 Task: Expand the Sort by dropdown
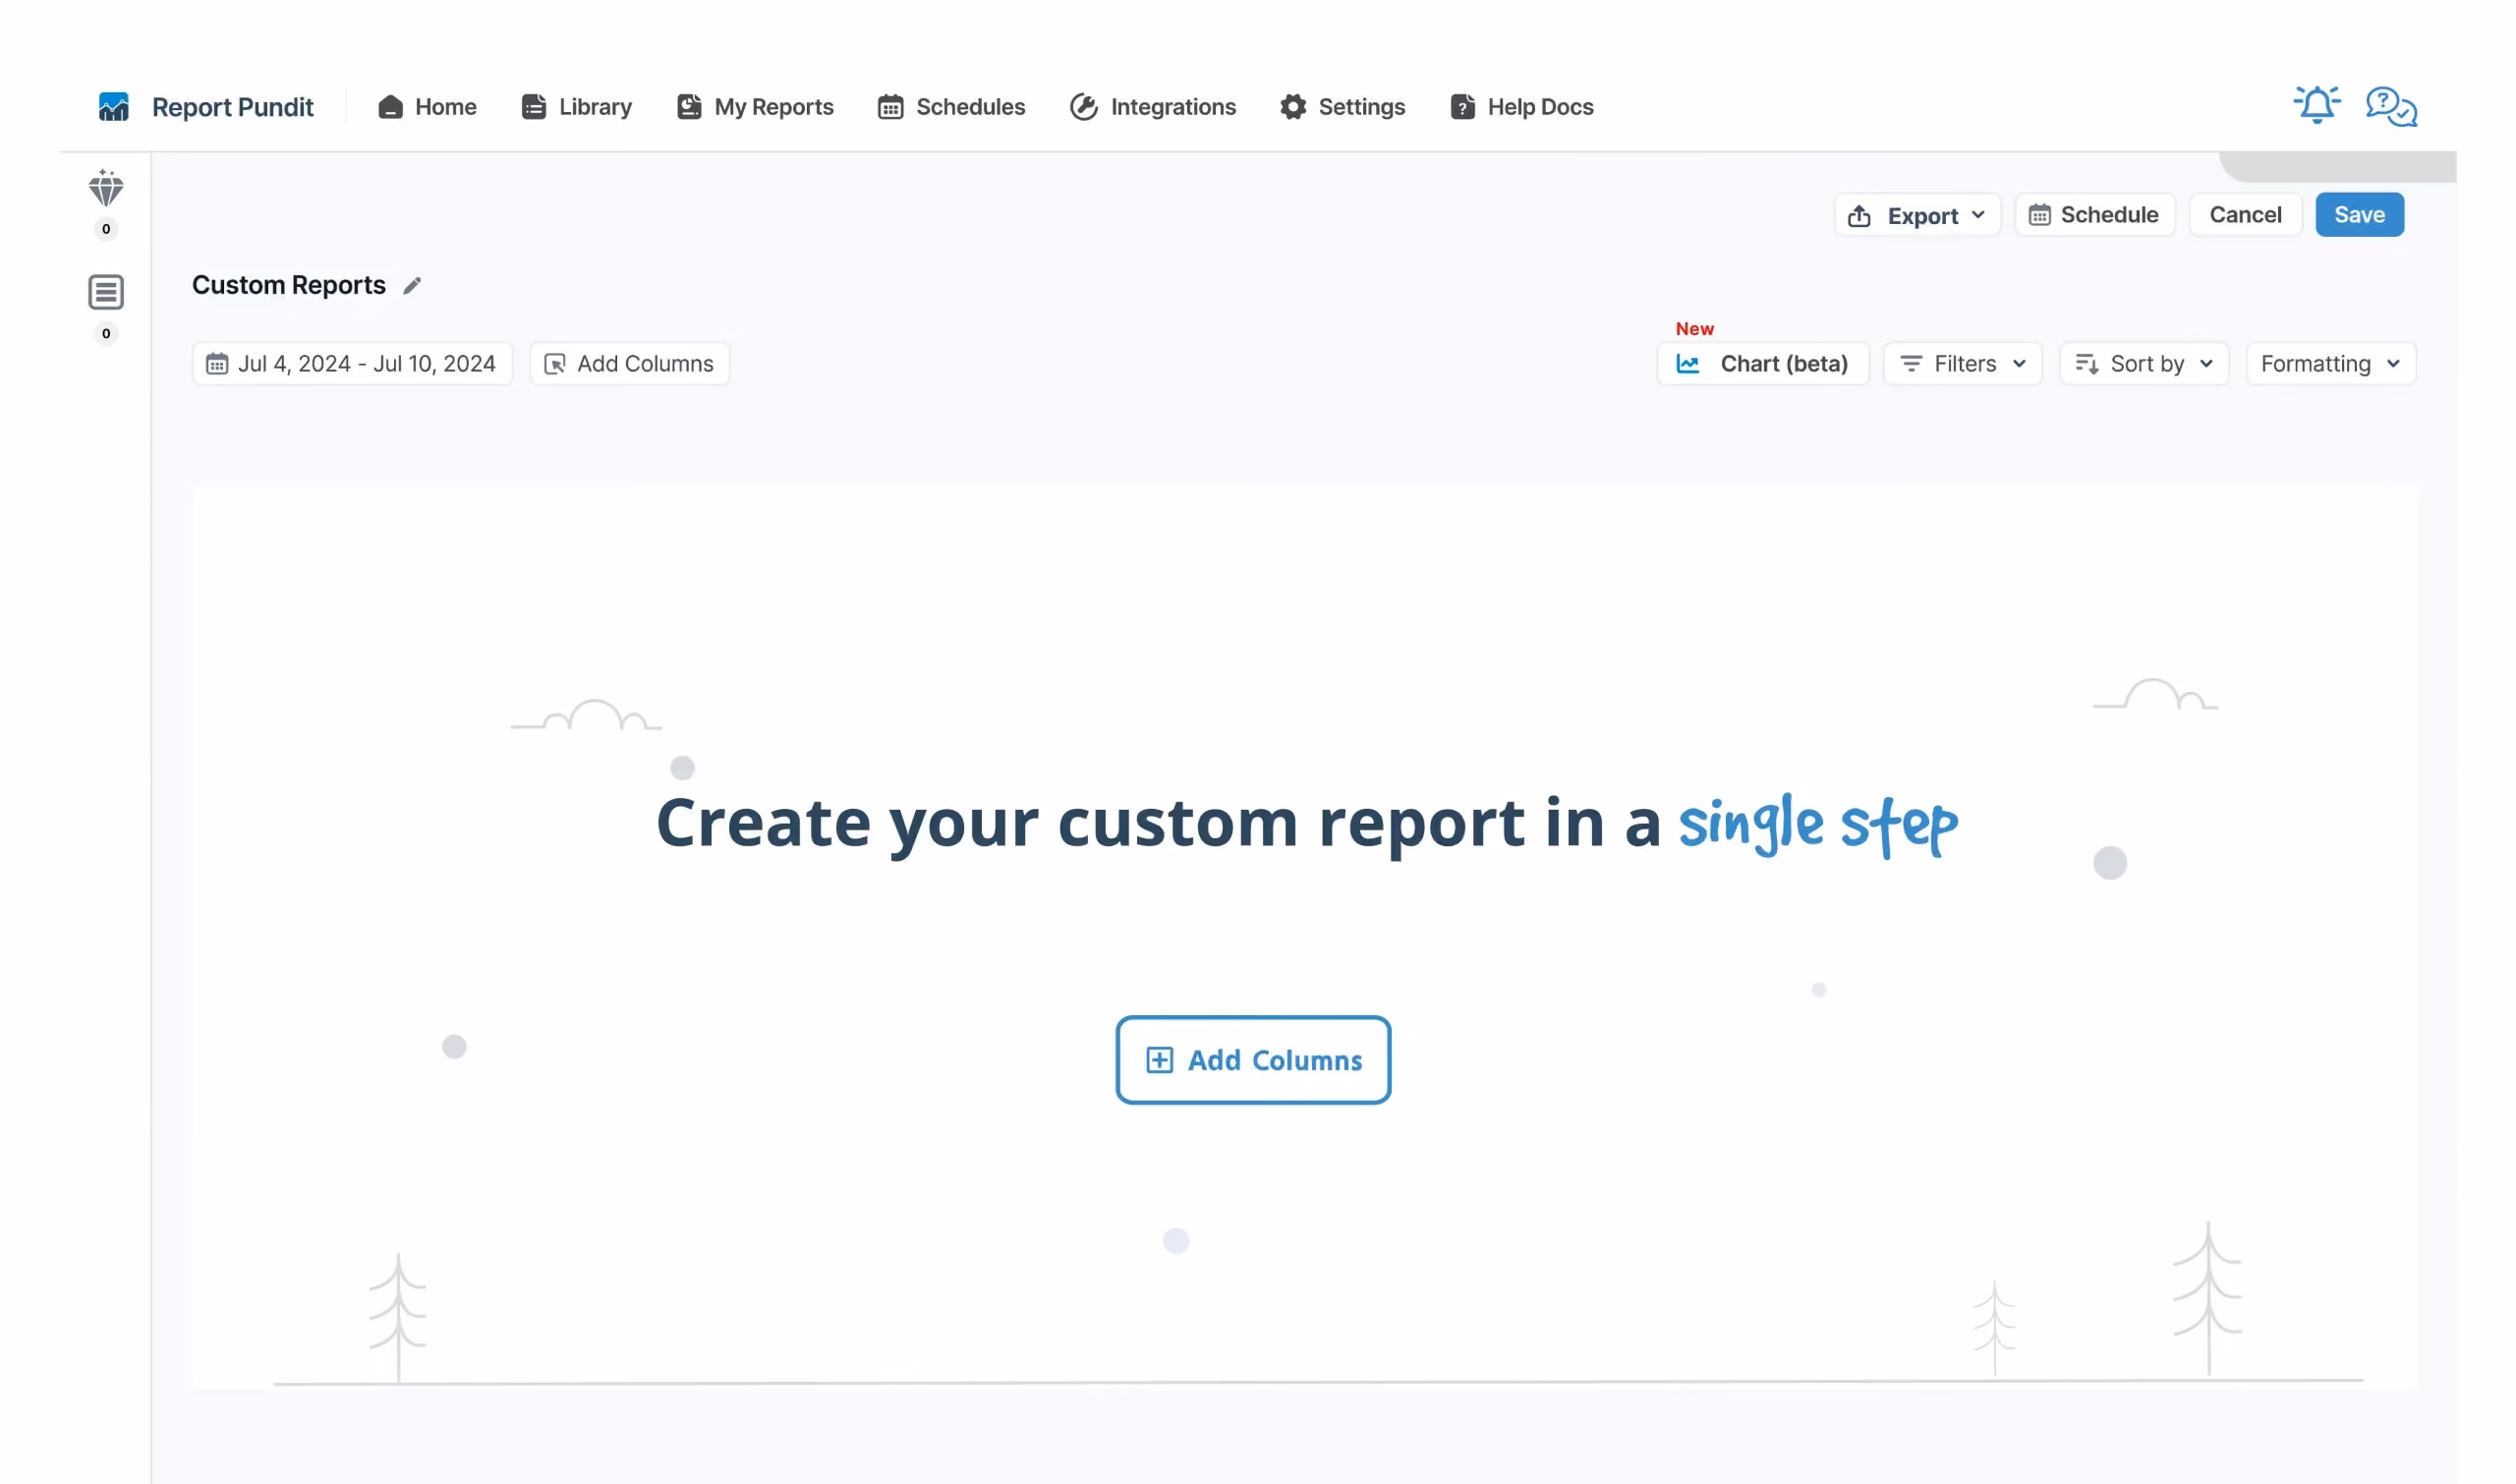[x=2143, y=364]
